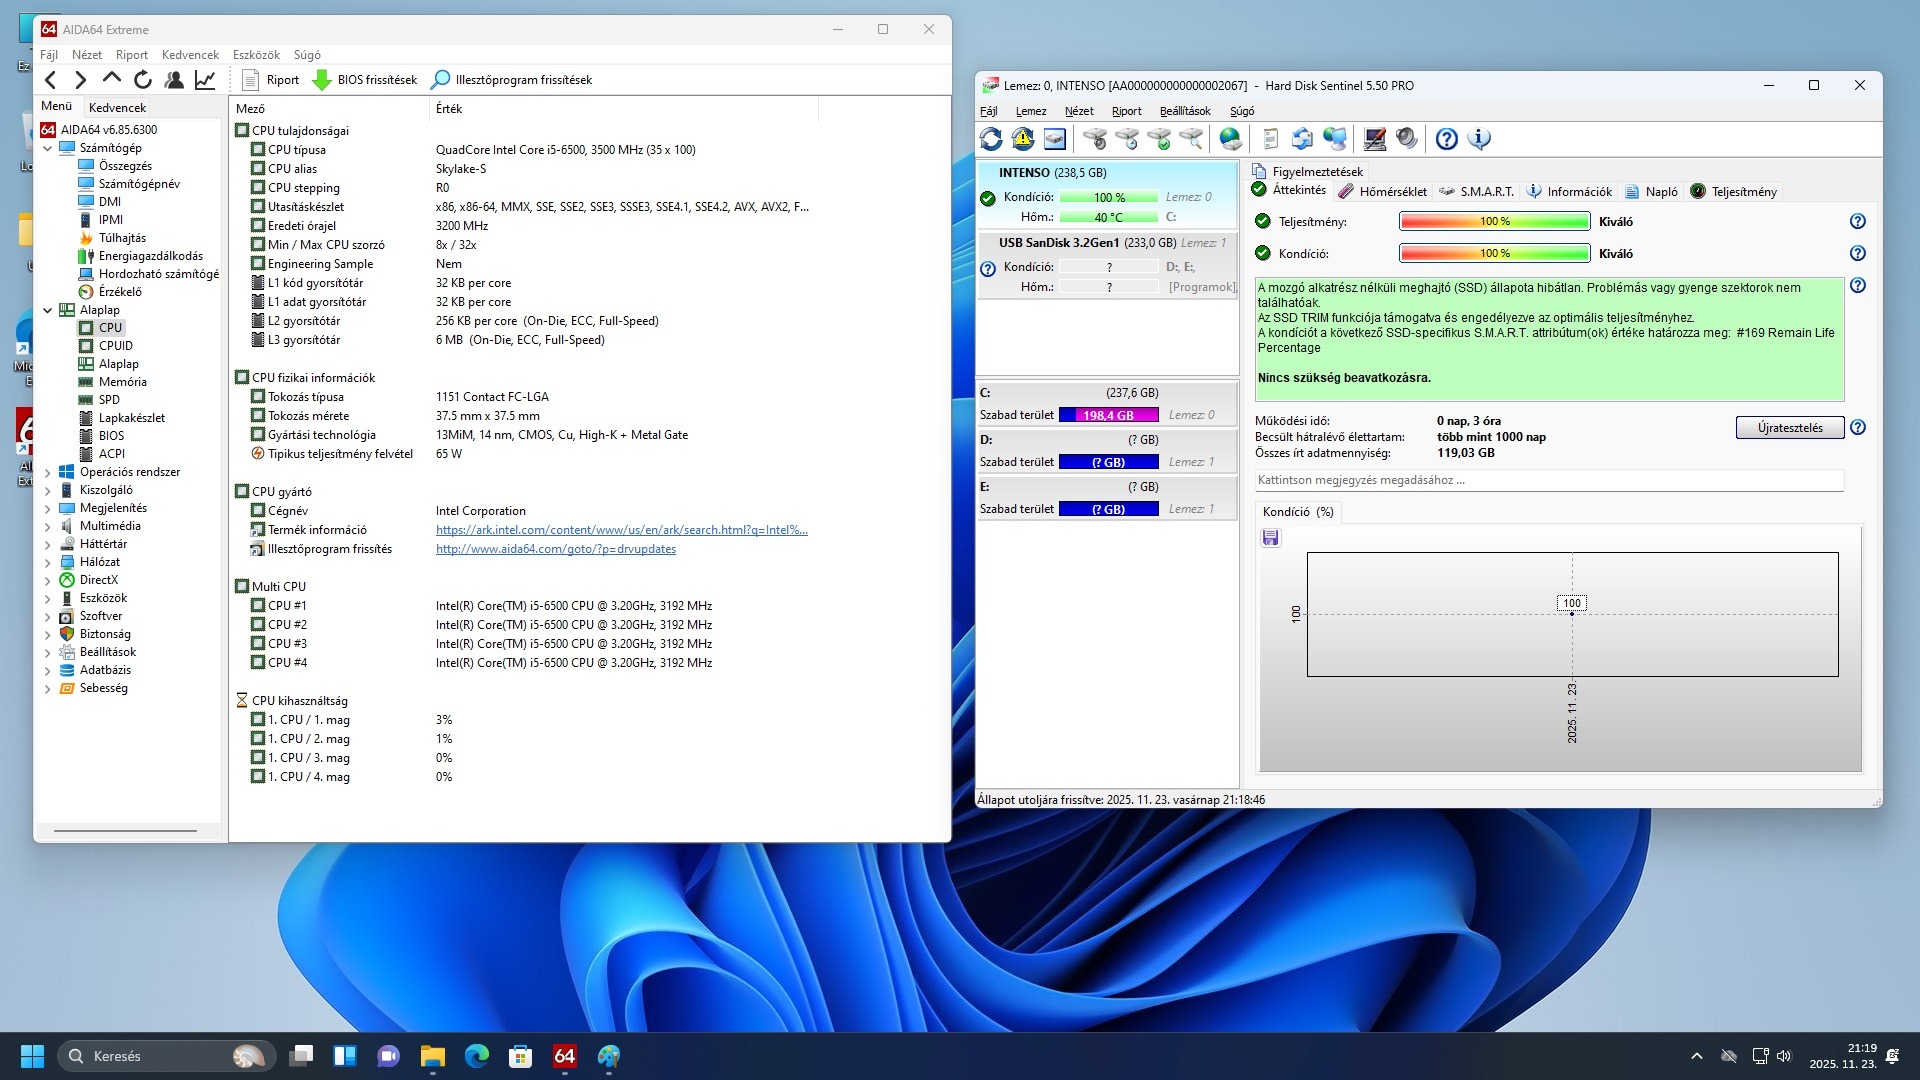Image resolution: width=1920 pixels, height=1080 pixels.
Task: Click help icon next to Teljesítmény bar
Action: coord(1857,222)
